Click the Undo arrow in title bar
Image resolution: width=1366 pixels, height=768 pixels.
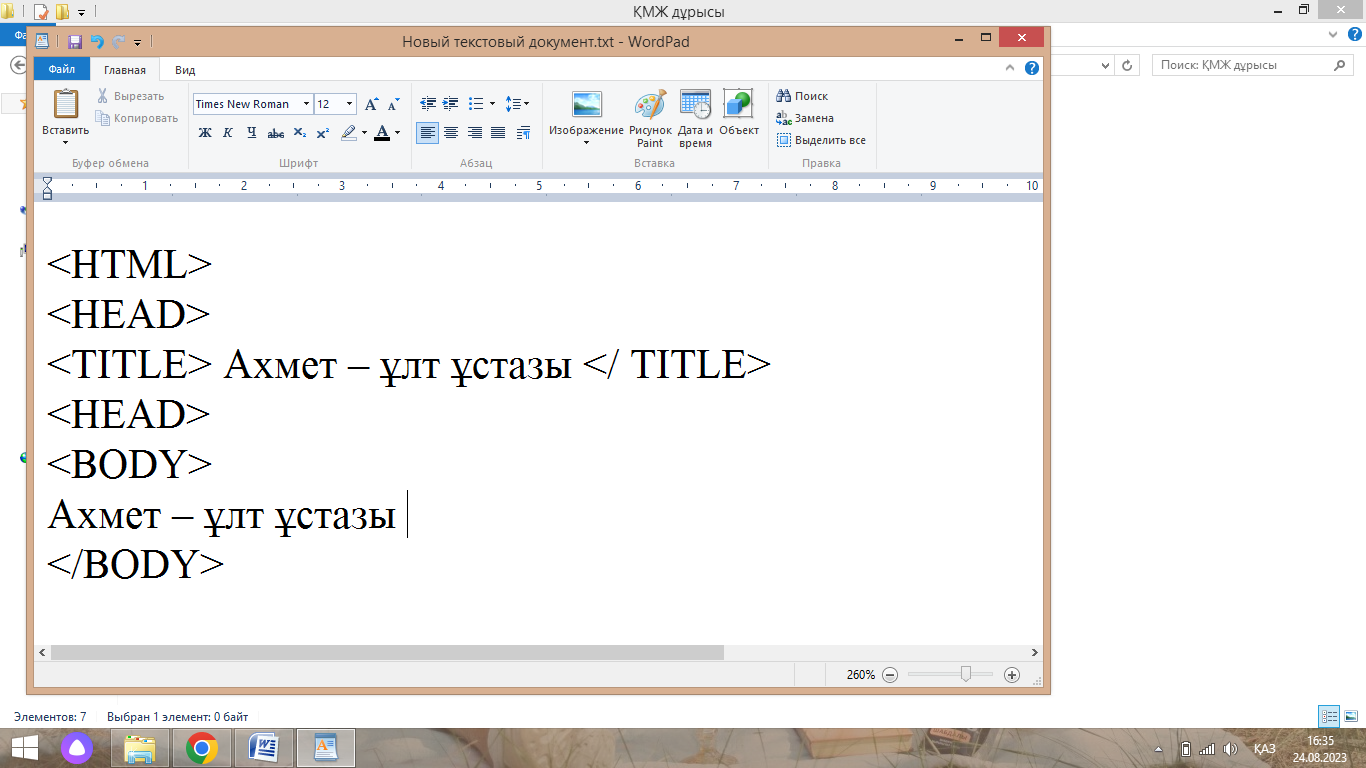tap(97, 42)
